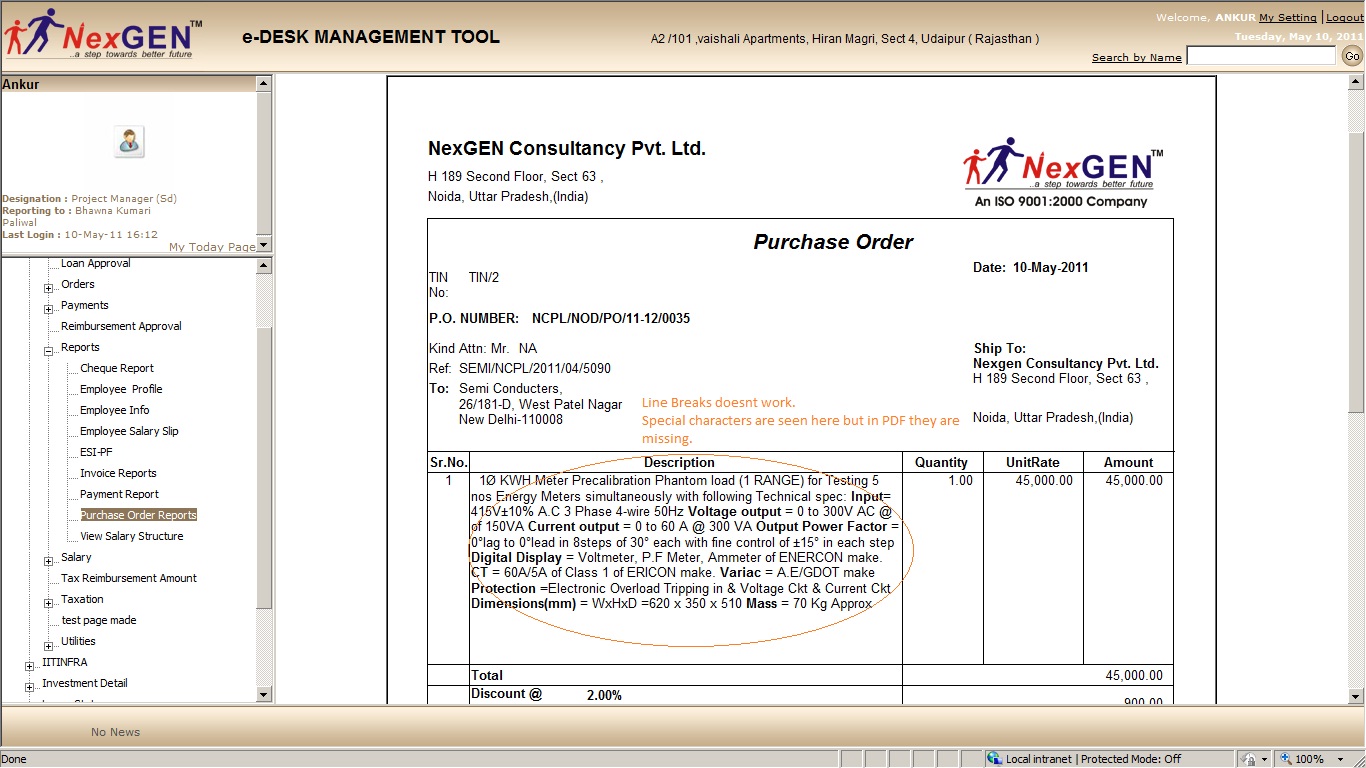Select IITINFRA in the navigation tree
The image size is (1366, 768).
point(65,662)
